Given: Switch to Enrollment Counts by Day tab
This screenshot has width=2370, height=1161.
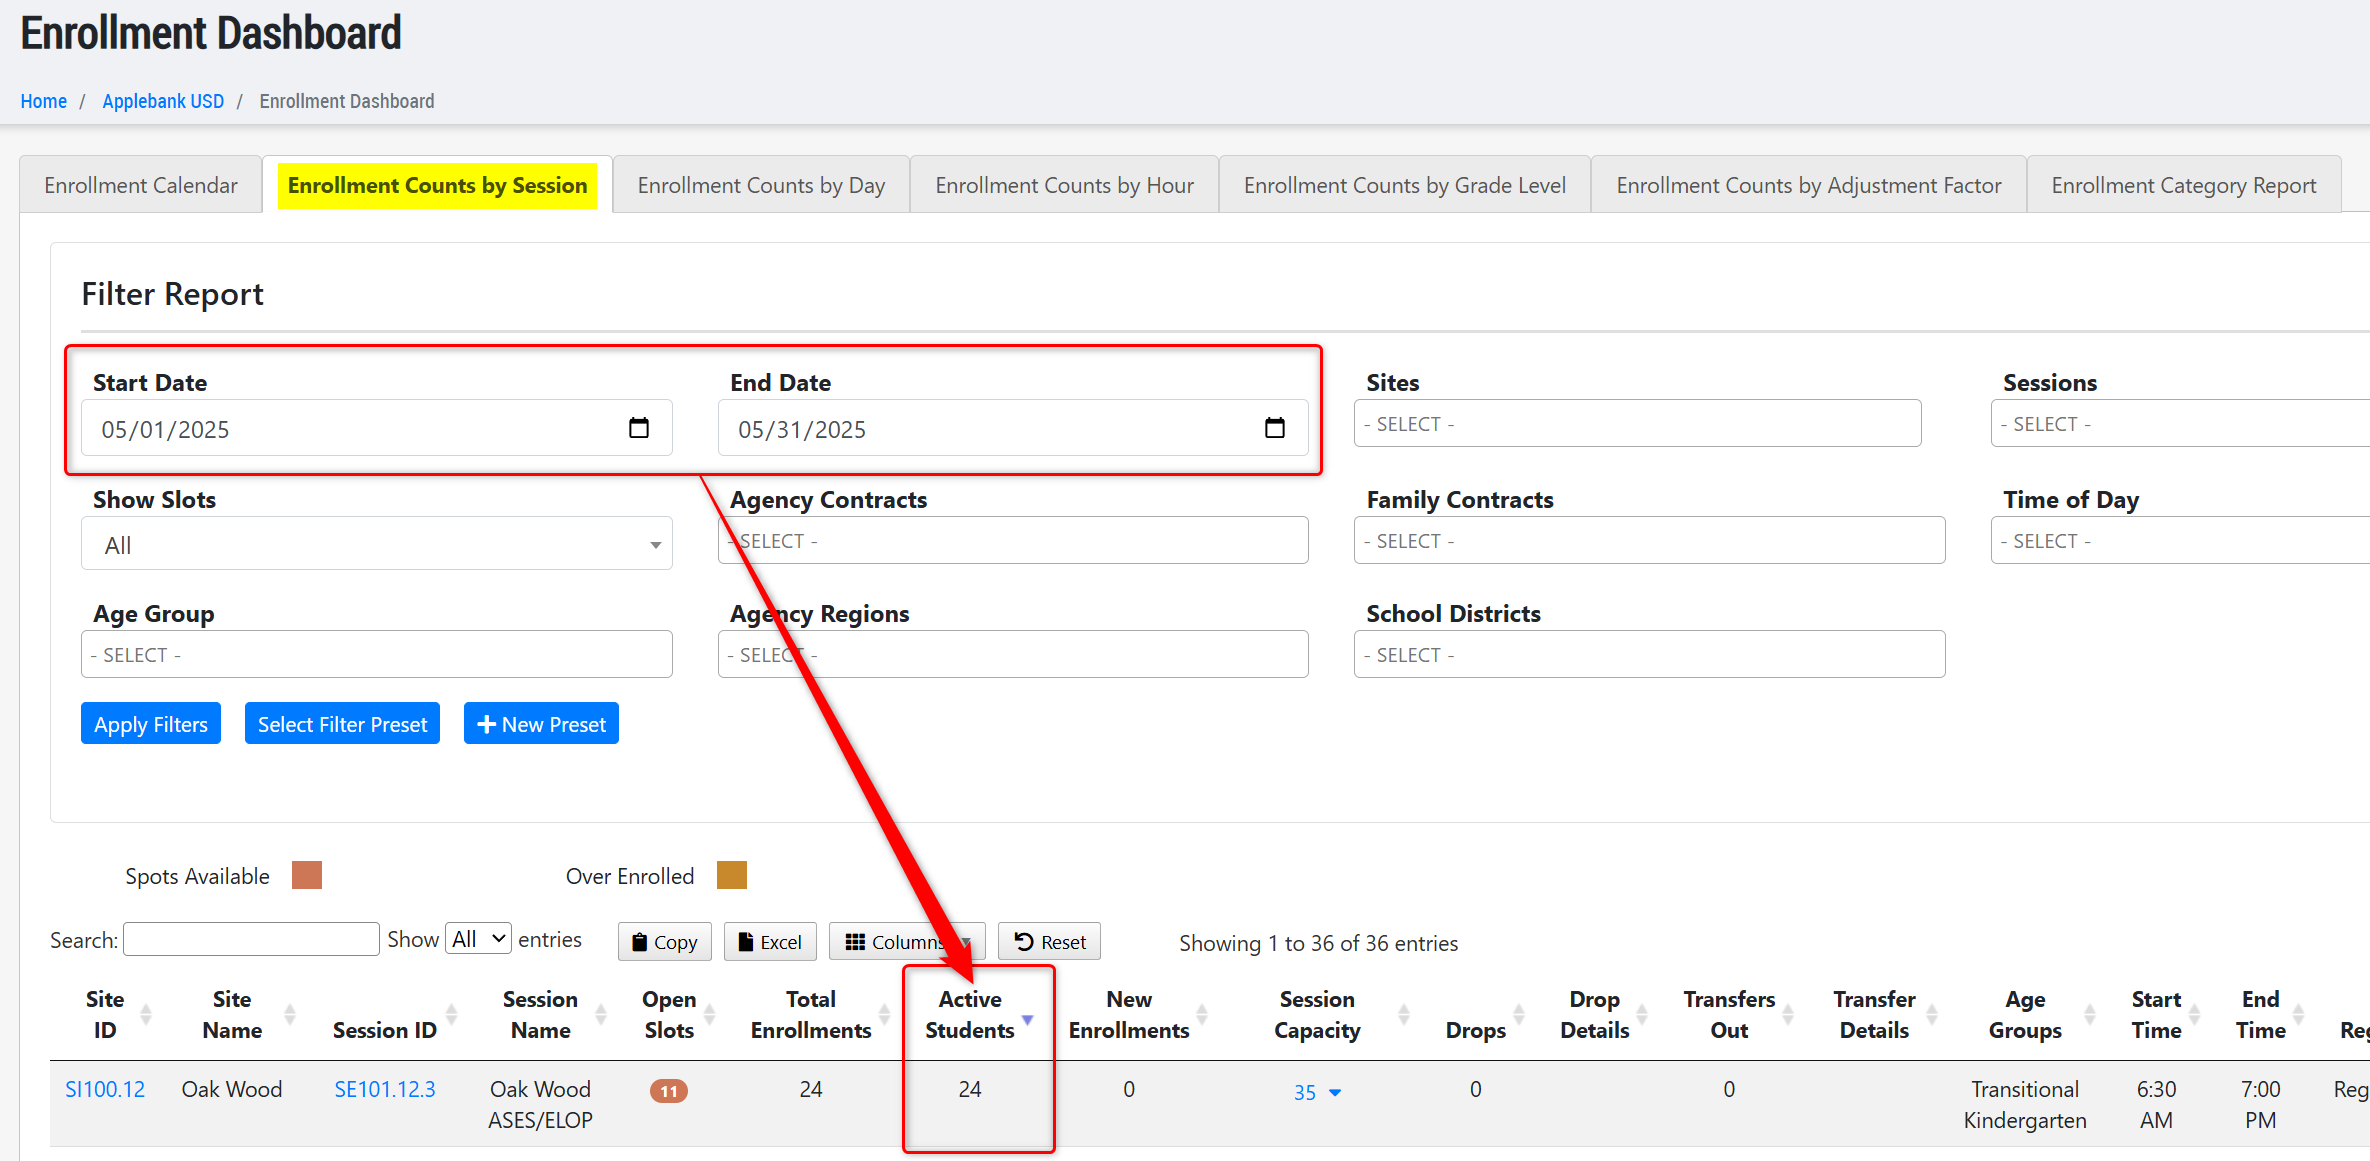Looking at the screenshot, I should (x=761, y=185).
